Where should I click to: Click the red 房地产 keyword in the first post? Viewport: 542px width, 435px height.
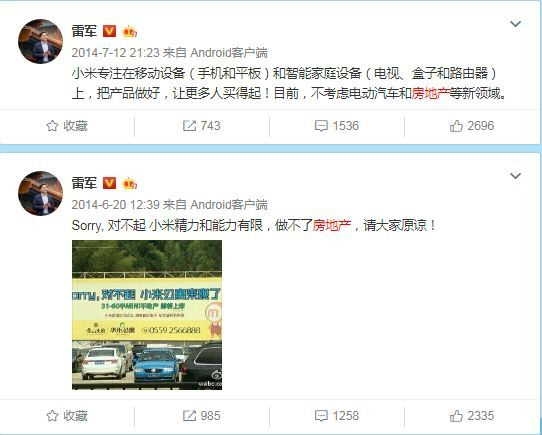[430, 93]
